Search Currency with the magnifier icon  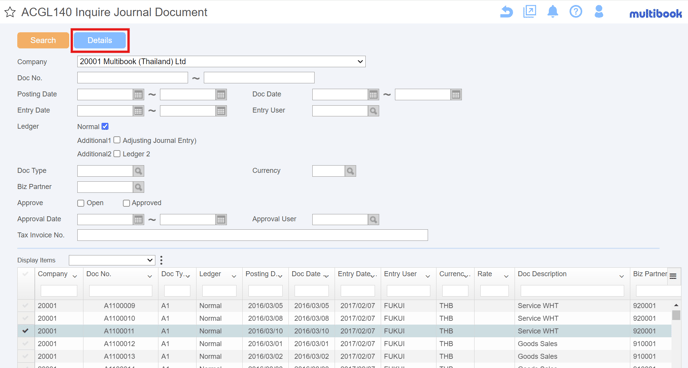click(350, 171)
